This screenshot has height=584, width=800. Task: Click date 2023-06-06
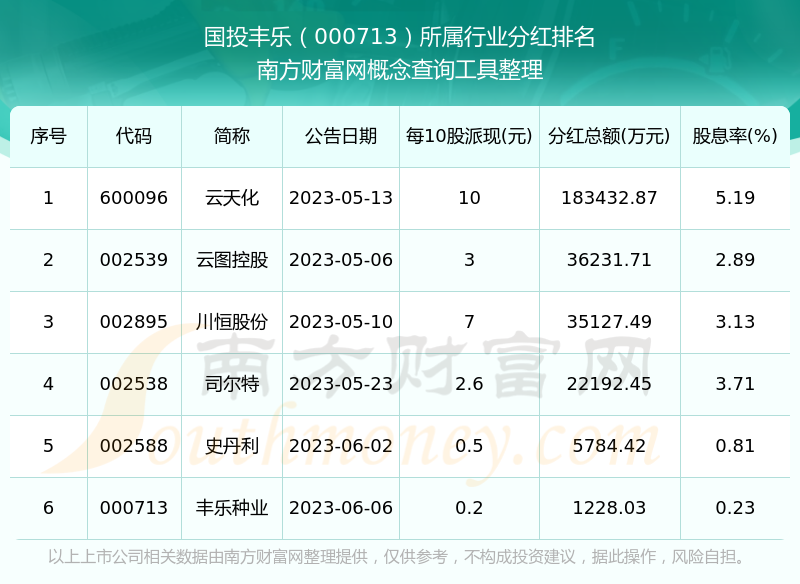(x=341, y=508)
